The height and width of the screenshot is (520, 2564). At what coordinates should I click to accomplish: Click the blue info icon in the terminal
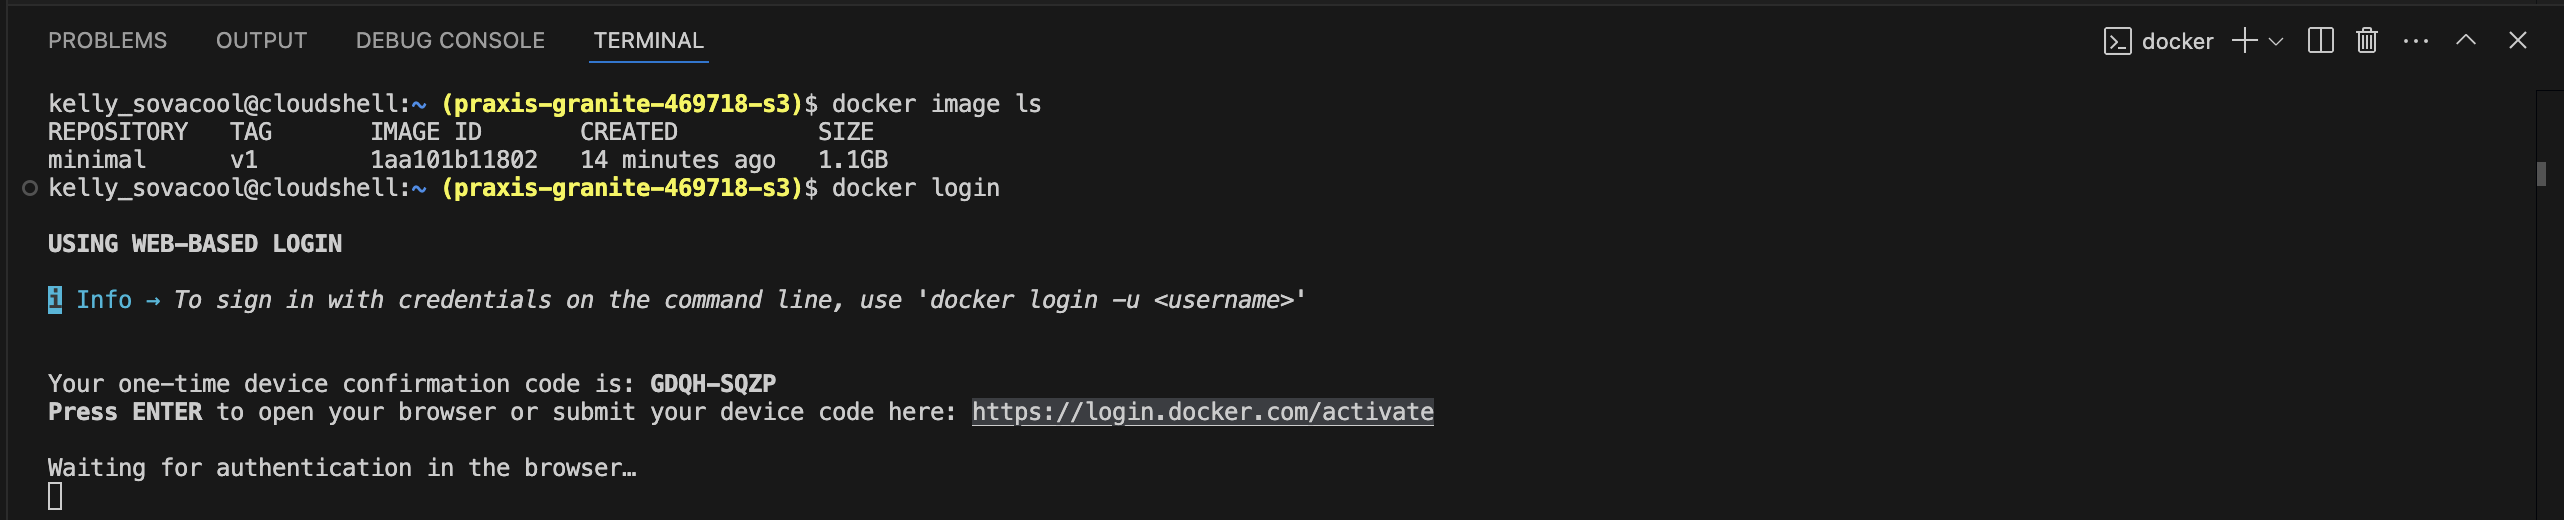pyautogui.click(x=55, y=300)
